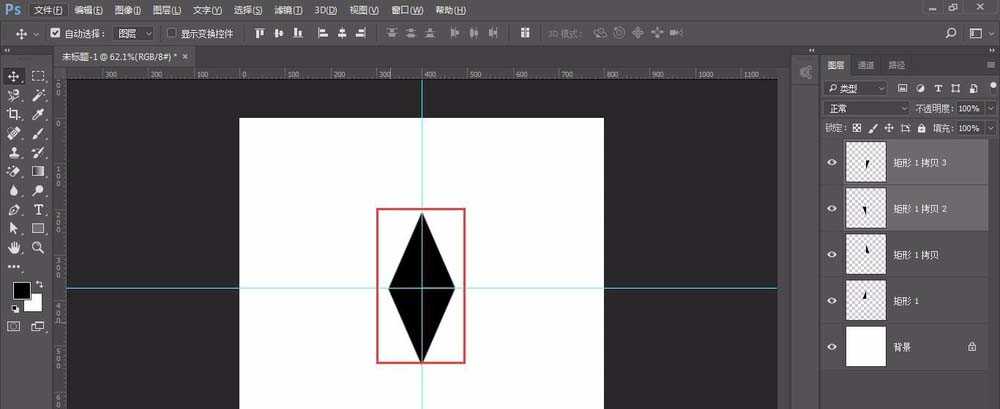
Task: Select the Move tool
Action: pos(14,76)
